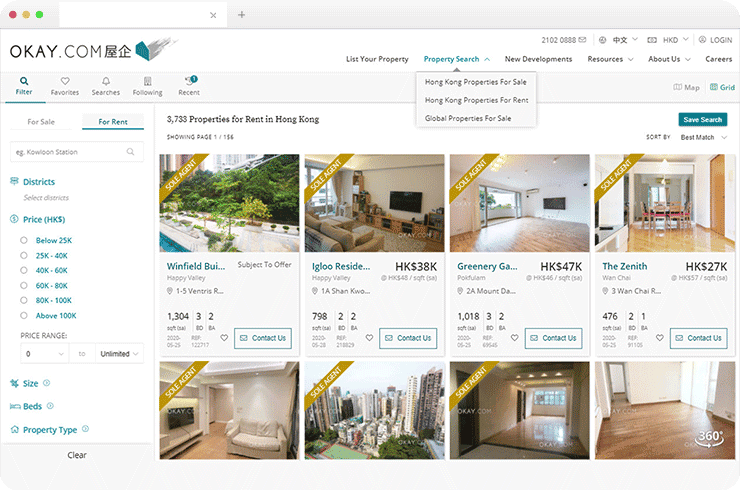
Task: Open the Greenery Garden property photo
Action: [518, 203]
